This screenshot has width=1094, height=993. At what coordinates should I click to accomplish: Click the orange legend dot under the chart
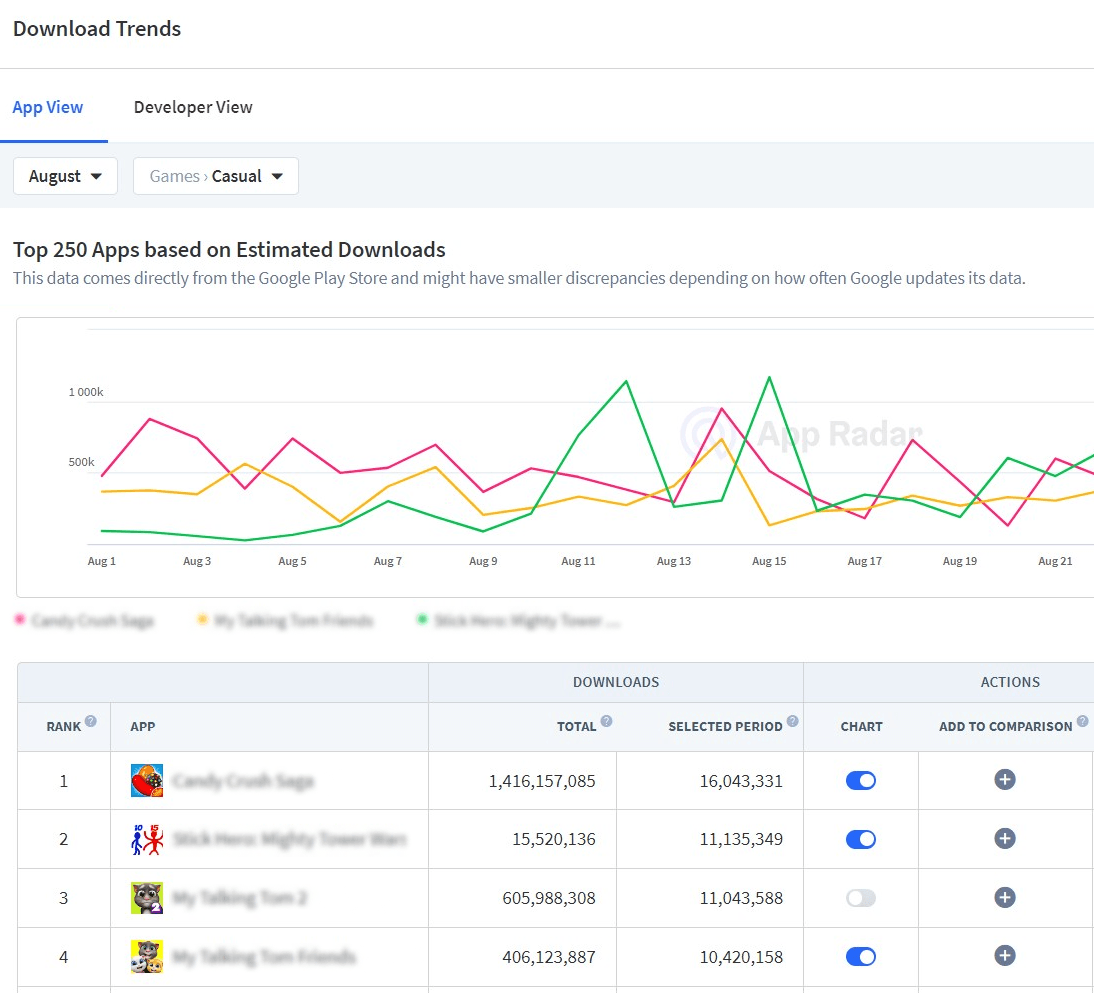[202, 619]
